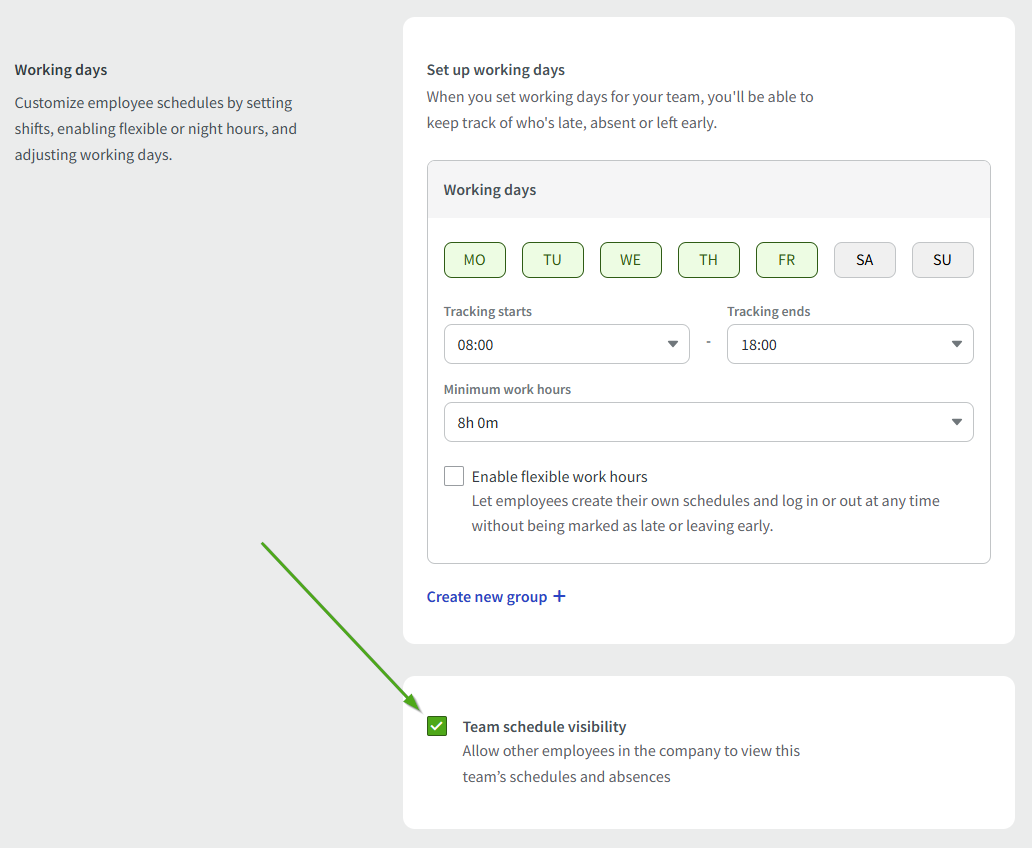
Task: Deselect TH from working days
Action: [708, 260]
